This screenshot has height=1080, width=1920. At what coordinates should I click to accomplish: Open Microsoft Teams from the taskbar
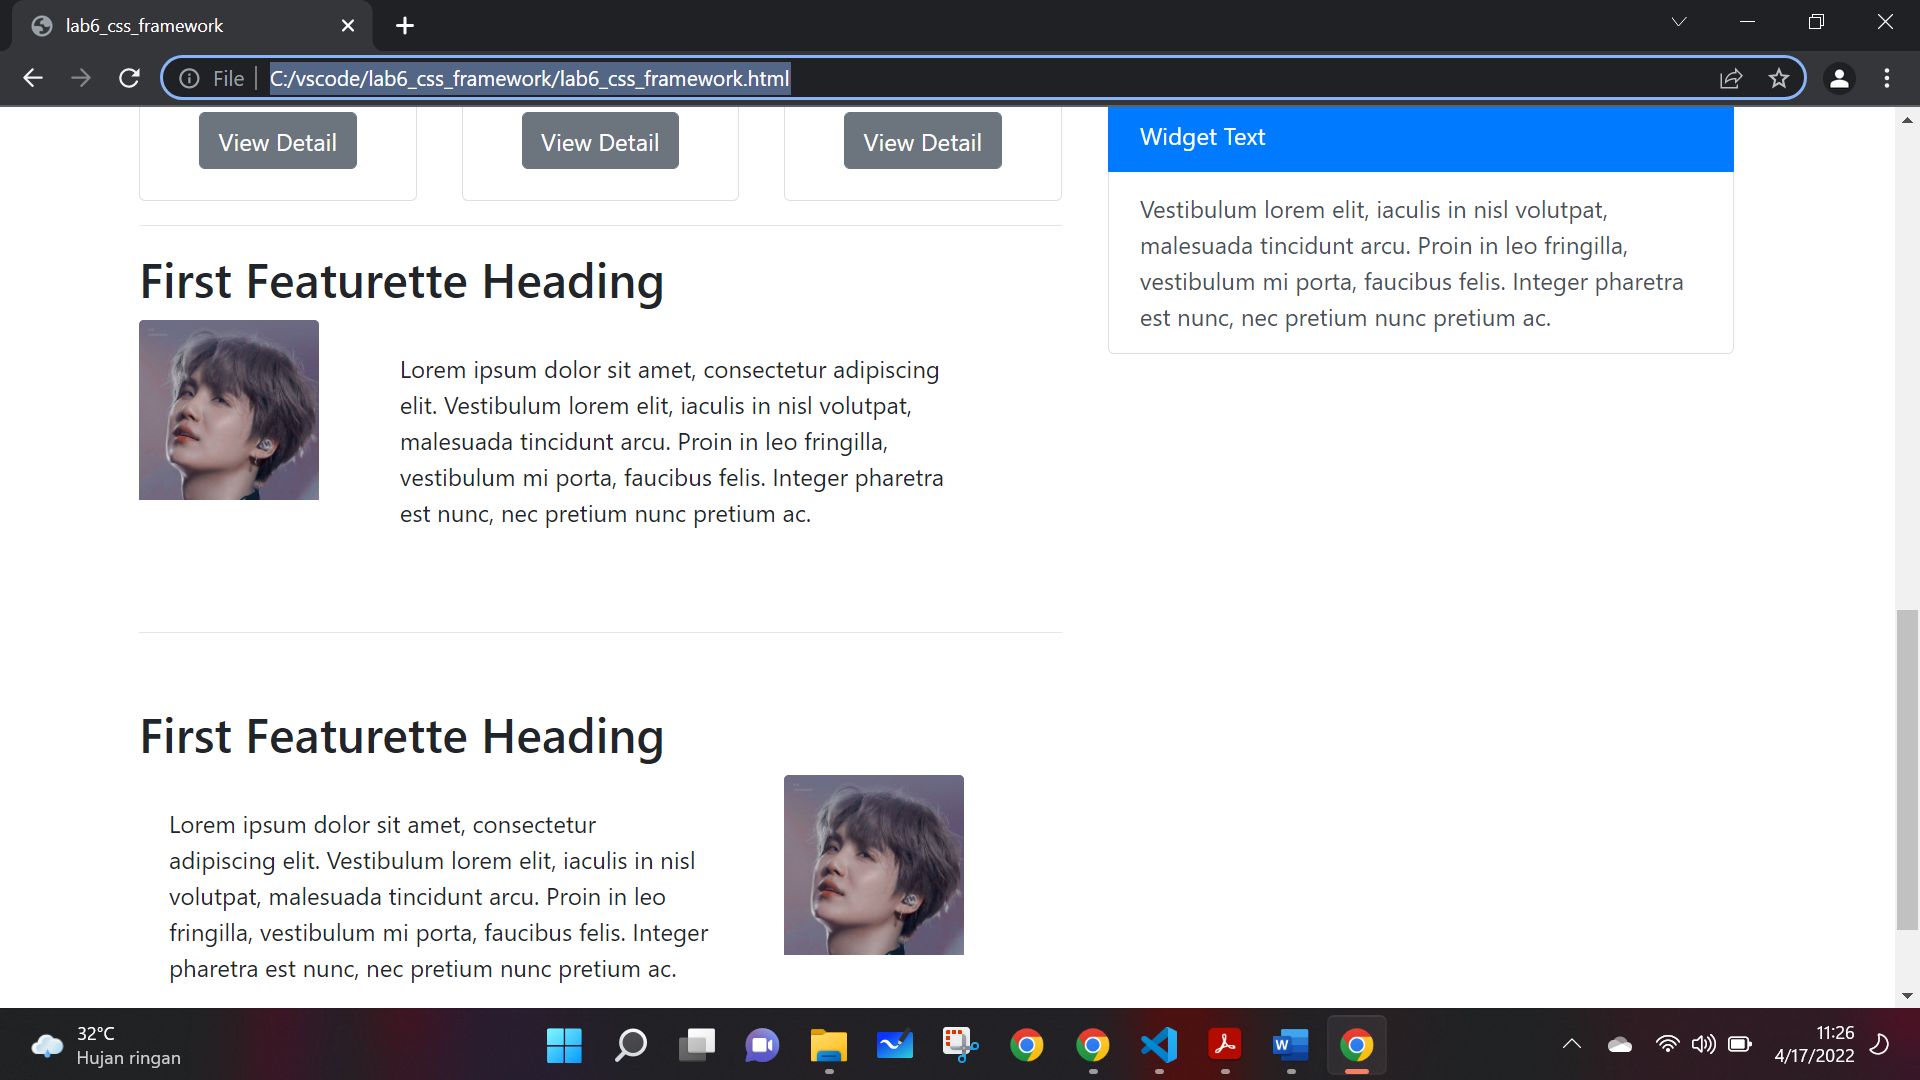click(762, 1045)
